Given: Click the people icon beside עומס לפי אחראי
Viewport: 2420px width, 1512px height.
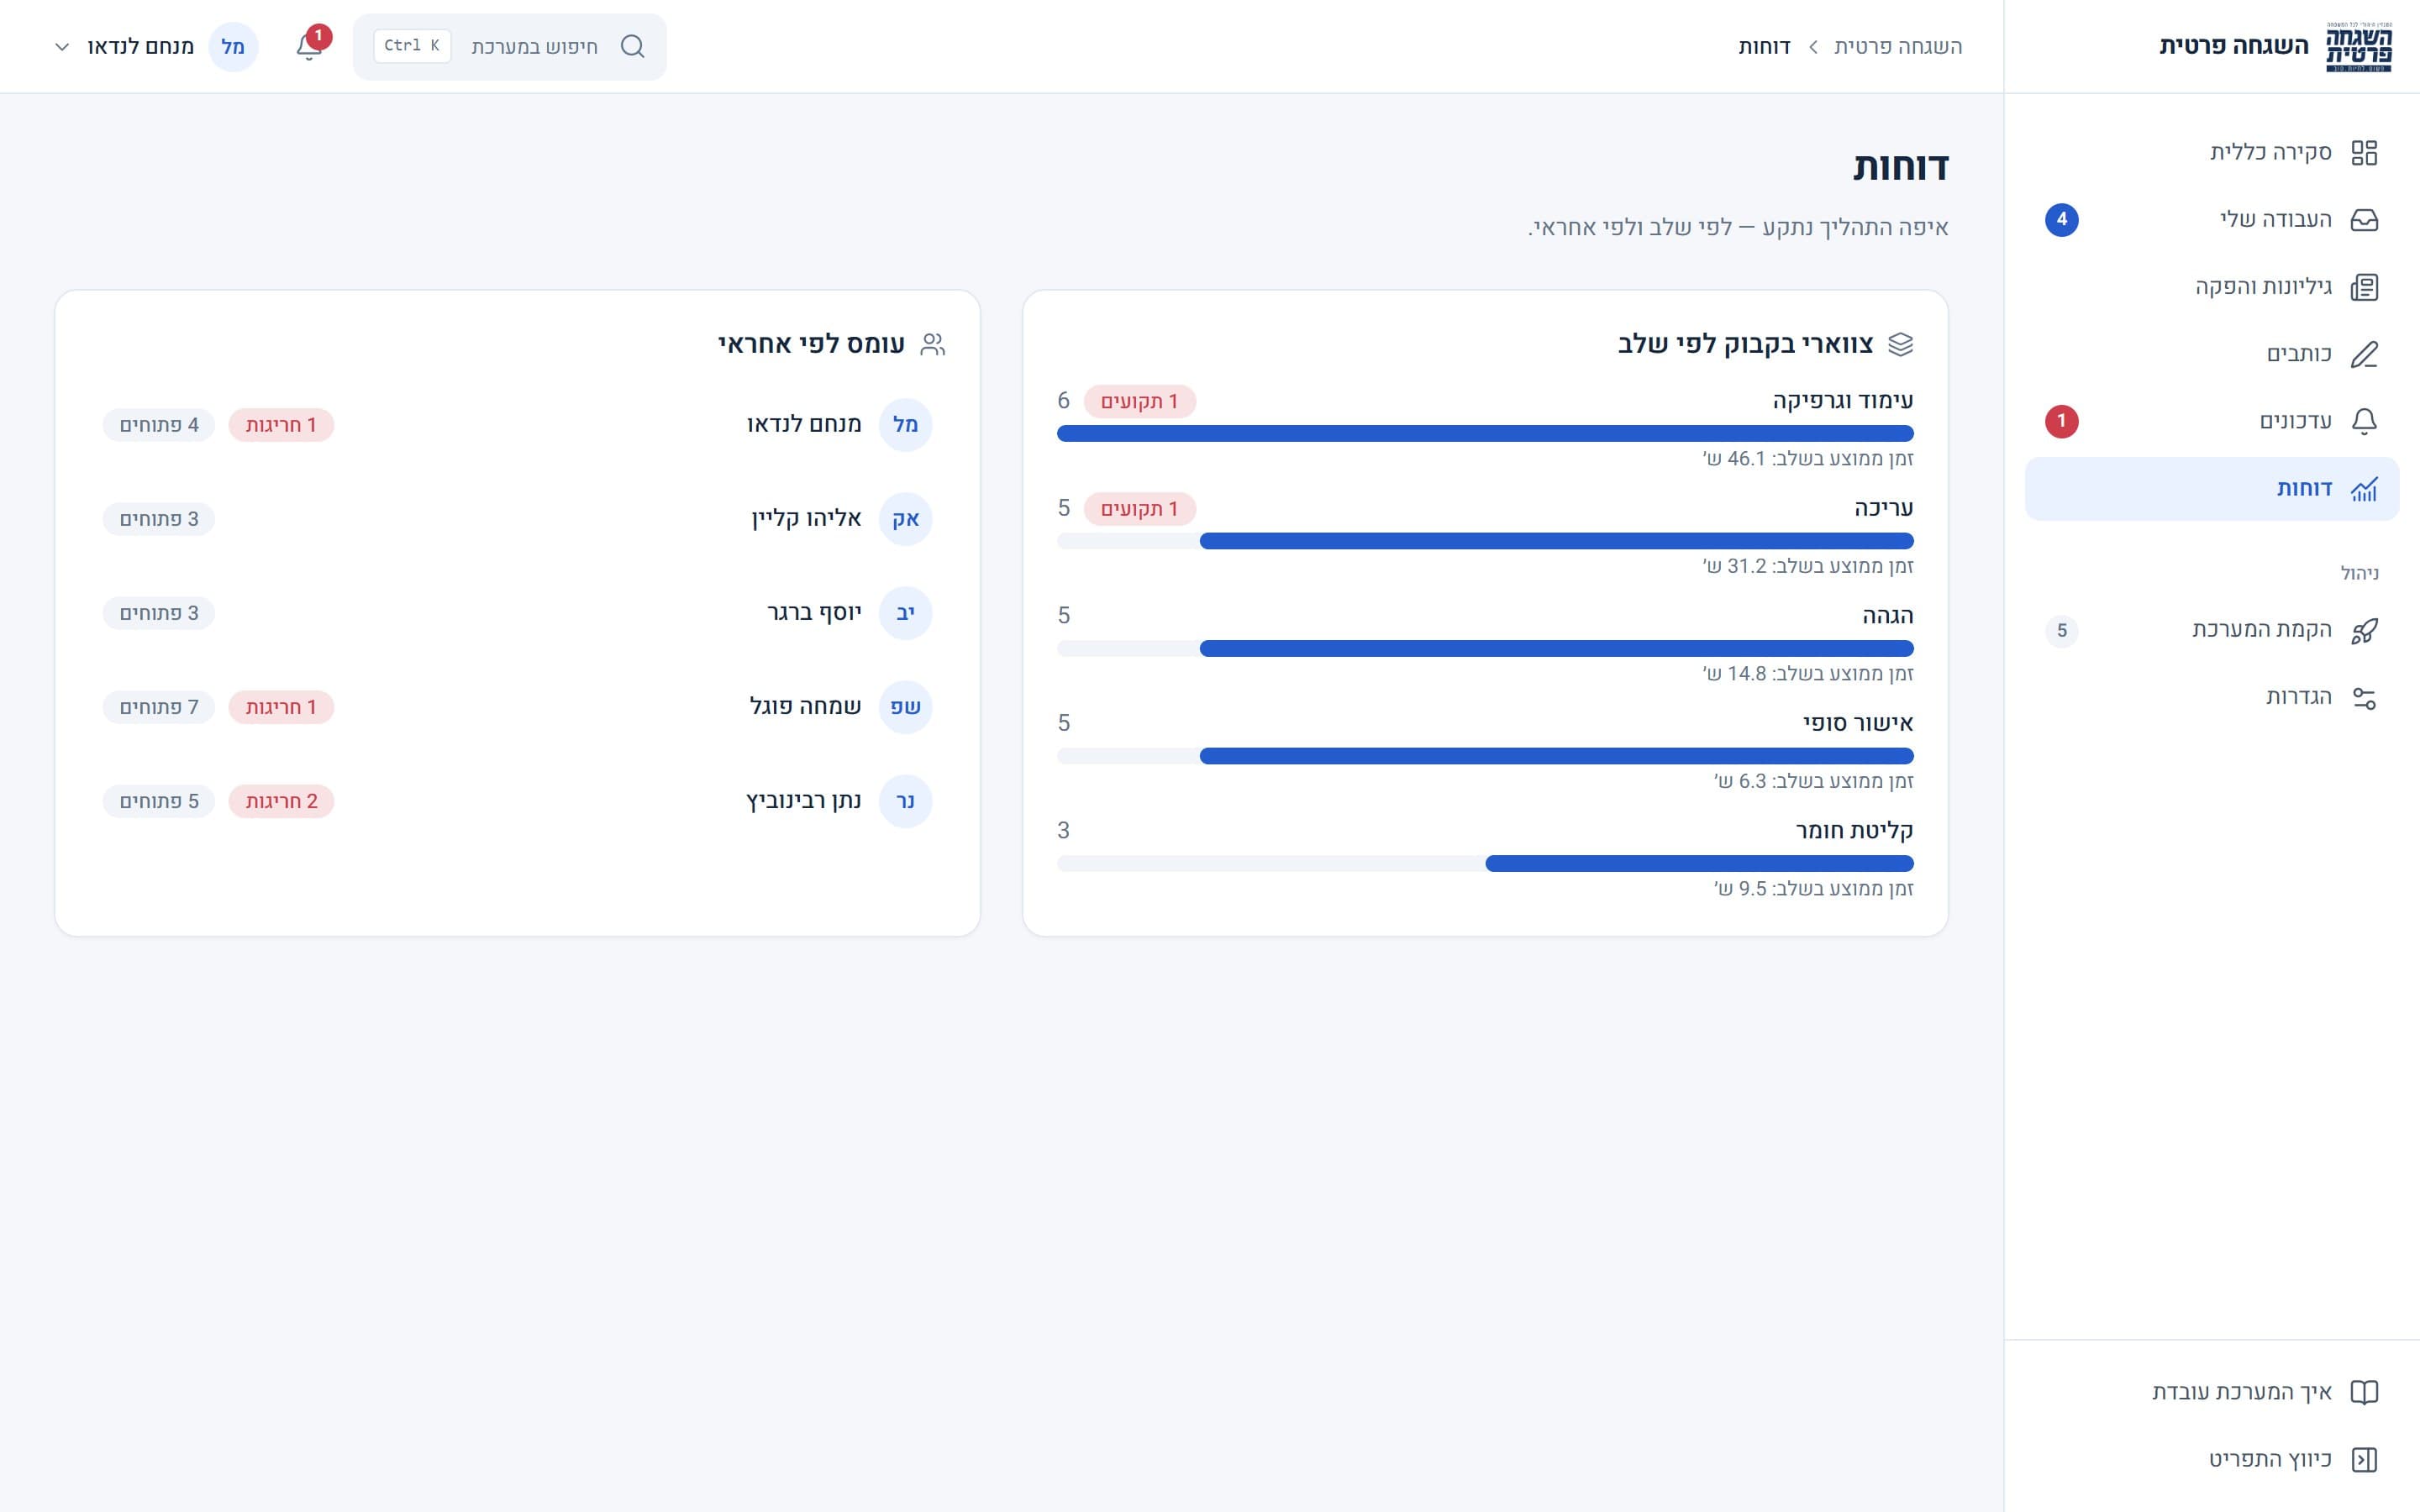Looking at the screenshot, I should (932, 344).
